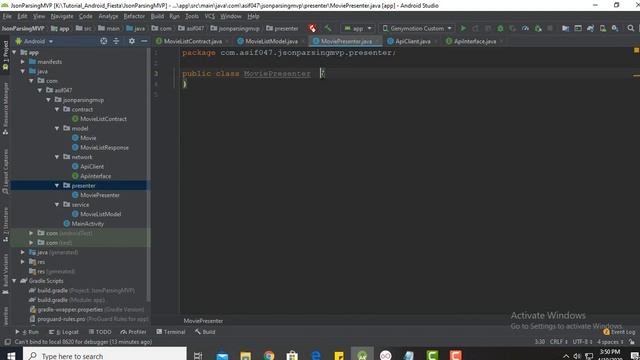Viewport: 640px width, 360px height.
Task: Switch to ApiClient.java tab
Action: [x=413, y=41]
